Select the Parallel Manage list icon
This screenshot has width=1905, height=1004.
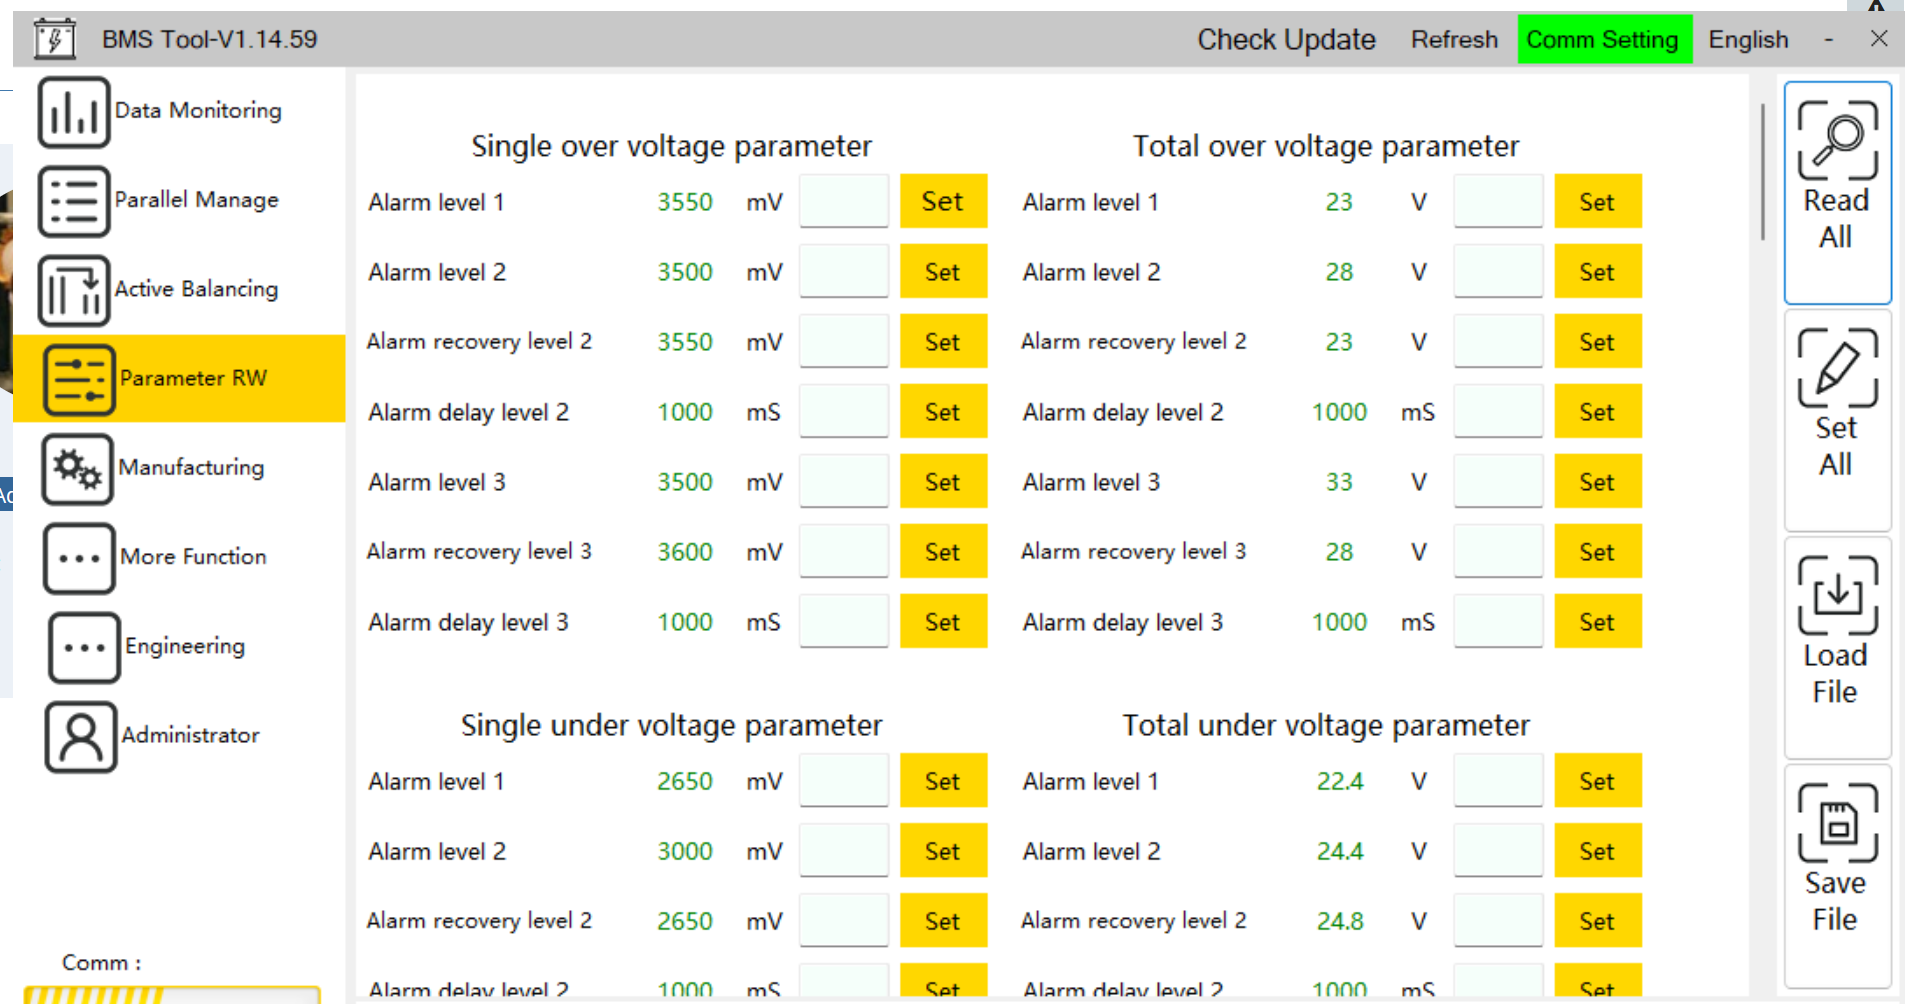coord(73,201)
